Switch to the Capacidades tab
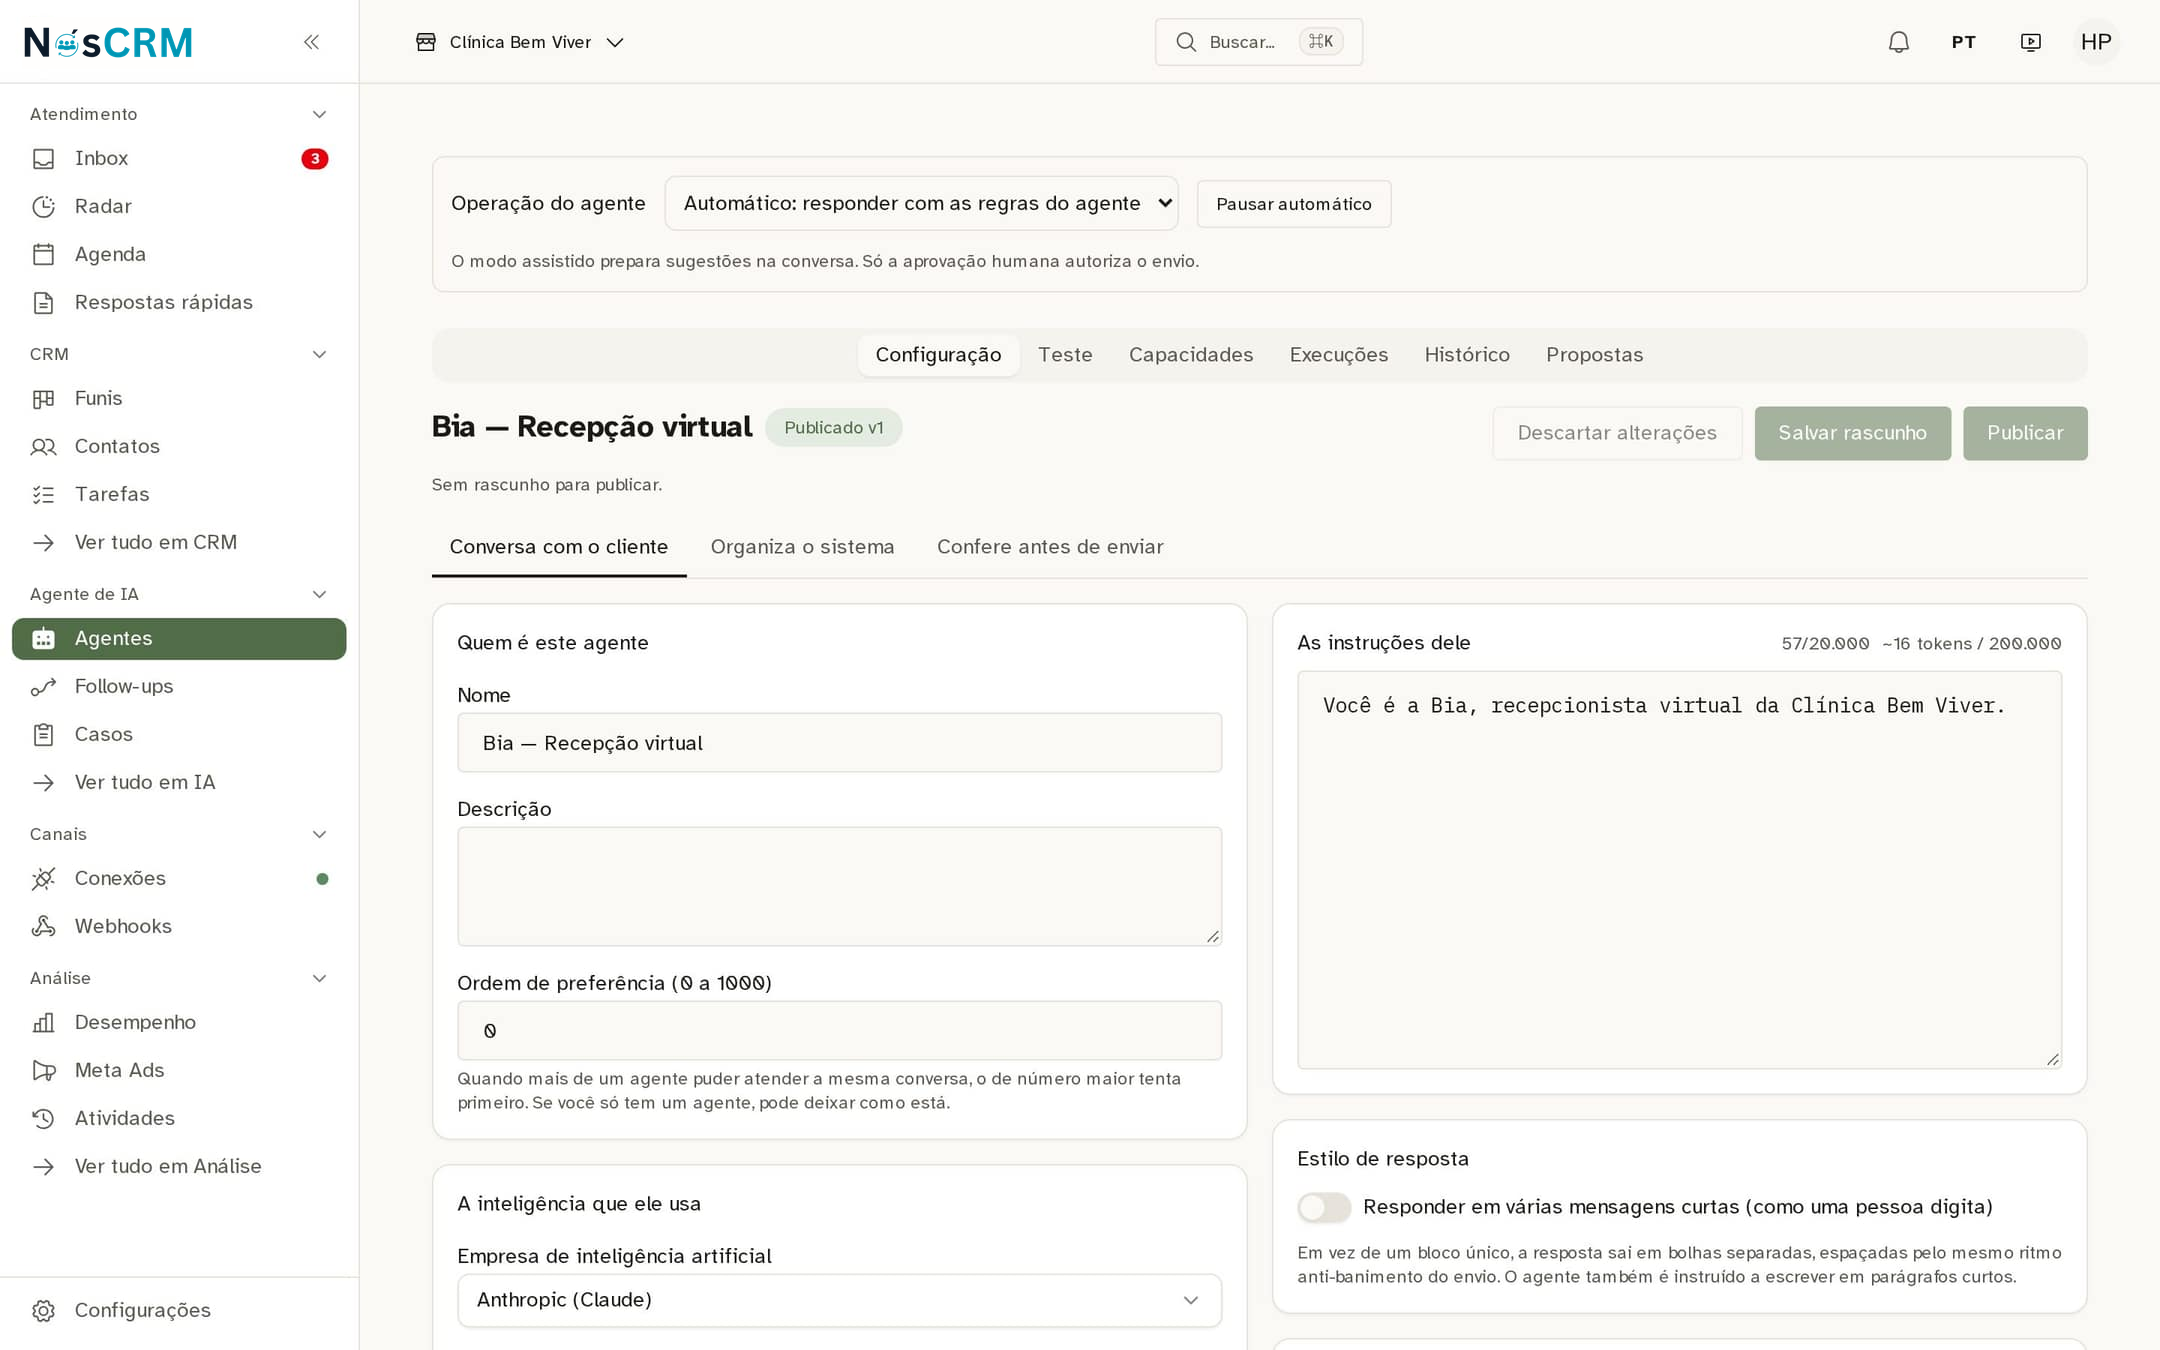2160x1350 pixels. (1190, 355)
